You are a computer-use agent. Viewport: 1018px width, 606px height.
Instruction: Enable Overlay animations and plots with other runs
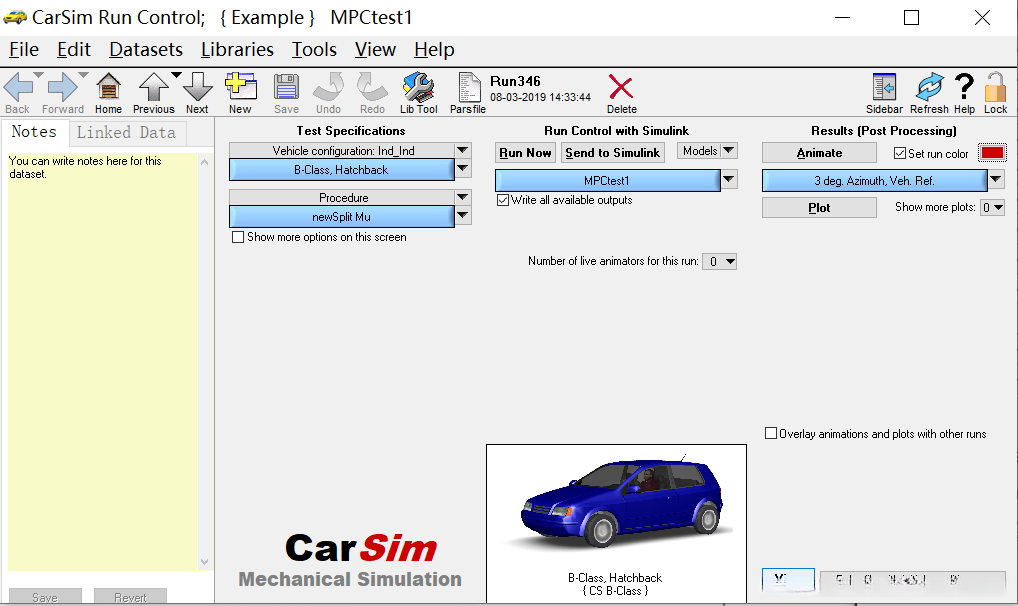point(771,434)
